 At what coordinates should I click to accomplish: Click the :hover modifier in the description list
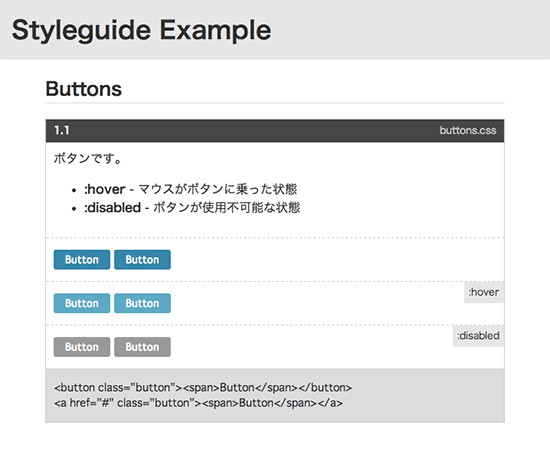[105, 189]
